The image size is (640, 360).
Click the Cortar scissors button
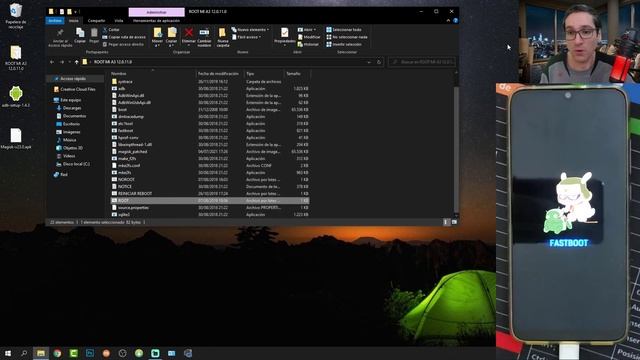(x=111, y=30)
